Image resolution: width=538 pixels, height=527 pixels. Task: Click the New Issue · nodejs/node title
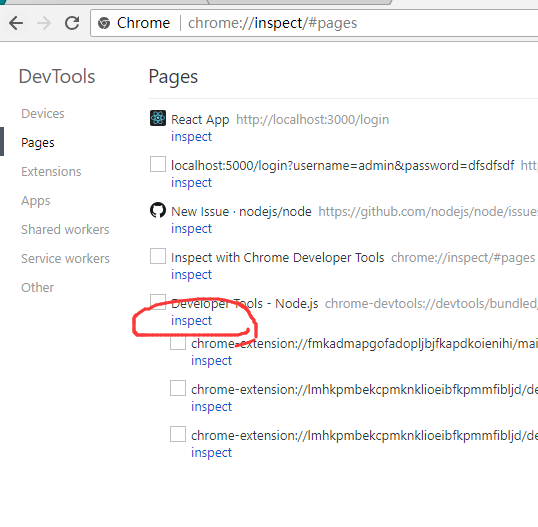(x=241, y=212)
